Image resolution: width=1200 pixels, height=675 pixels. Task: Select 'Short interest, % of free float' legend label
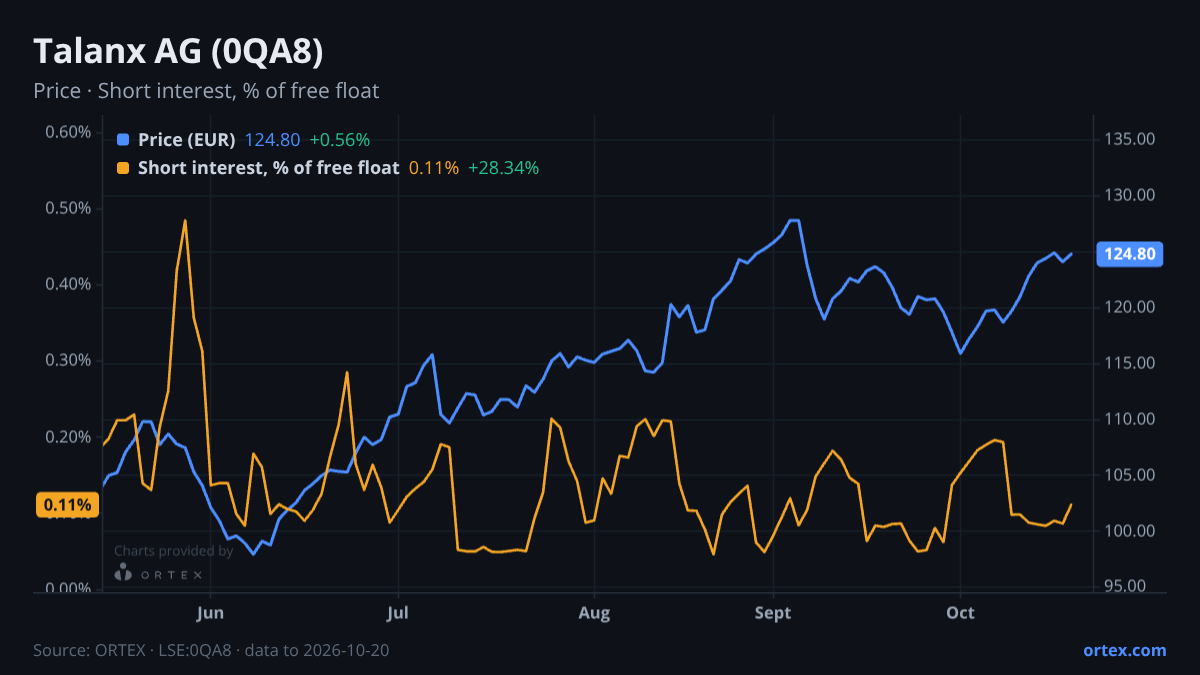click(x=269, y=168)
